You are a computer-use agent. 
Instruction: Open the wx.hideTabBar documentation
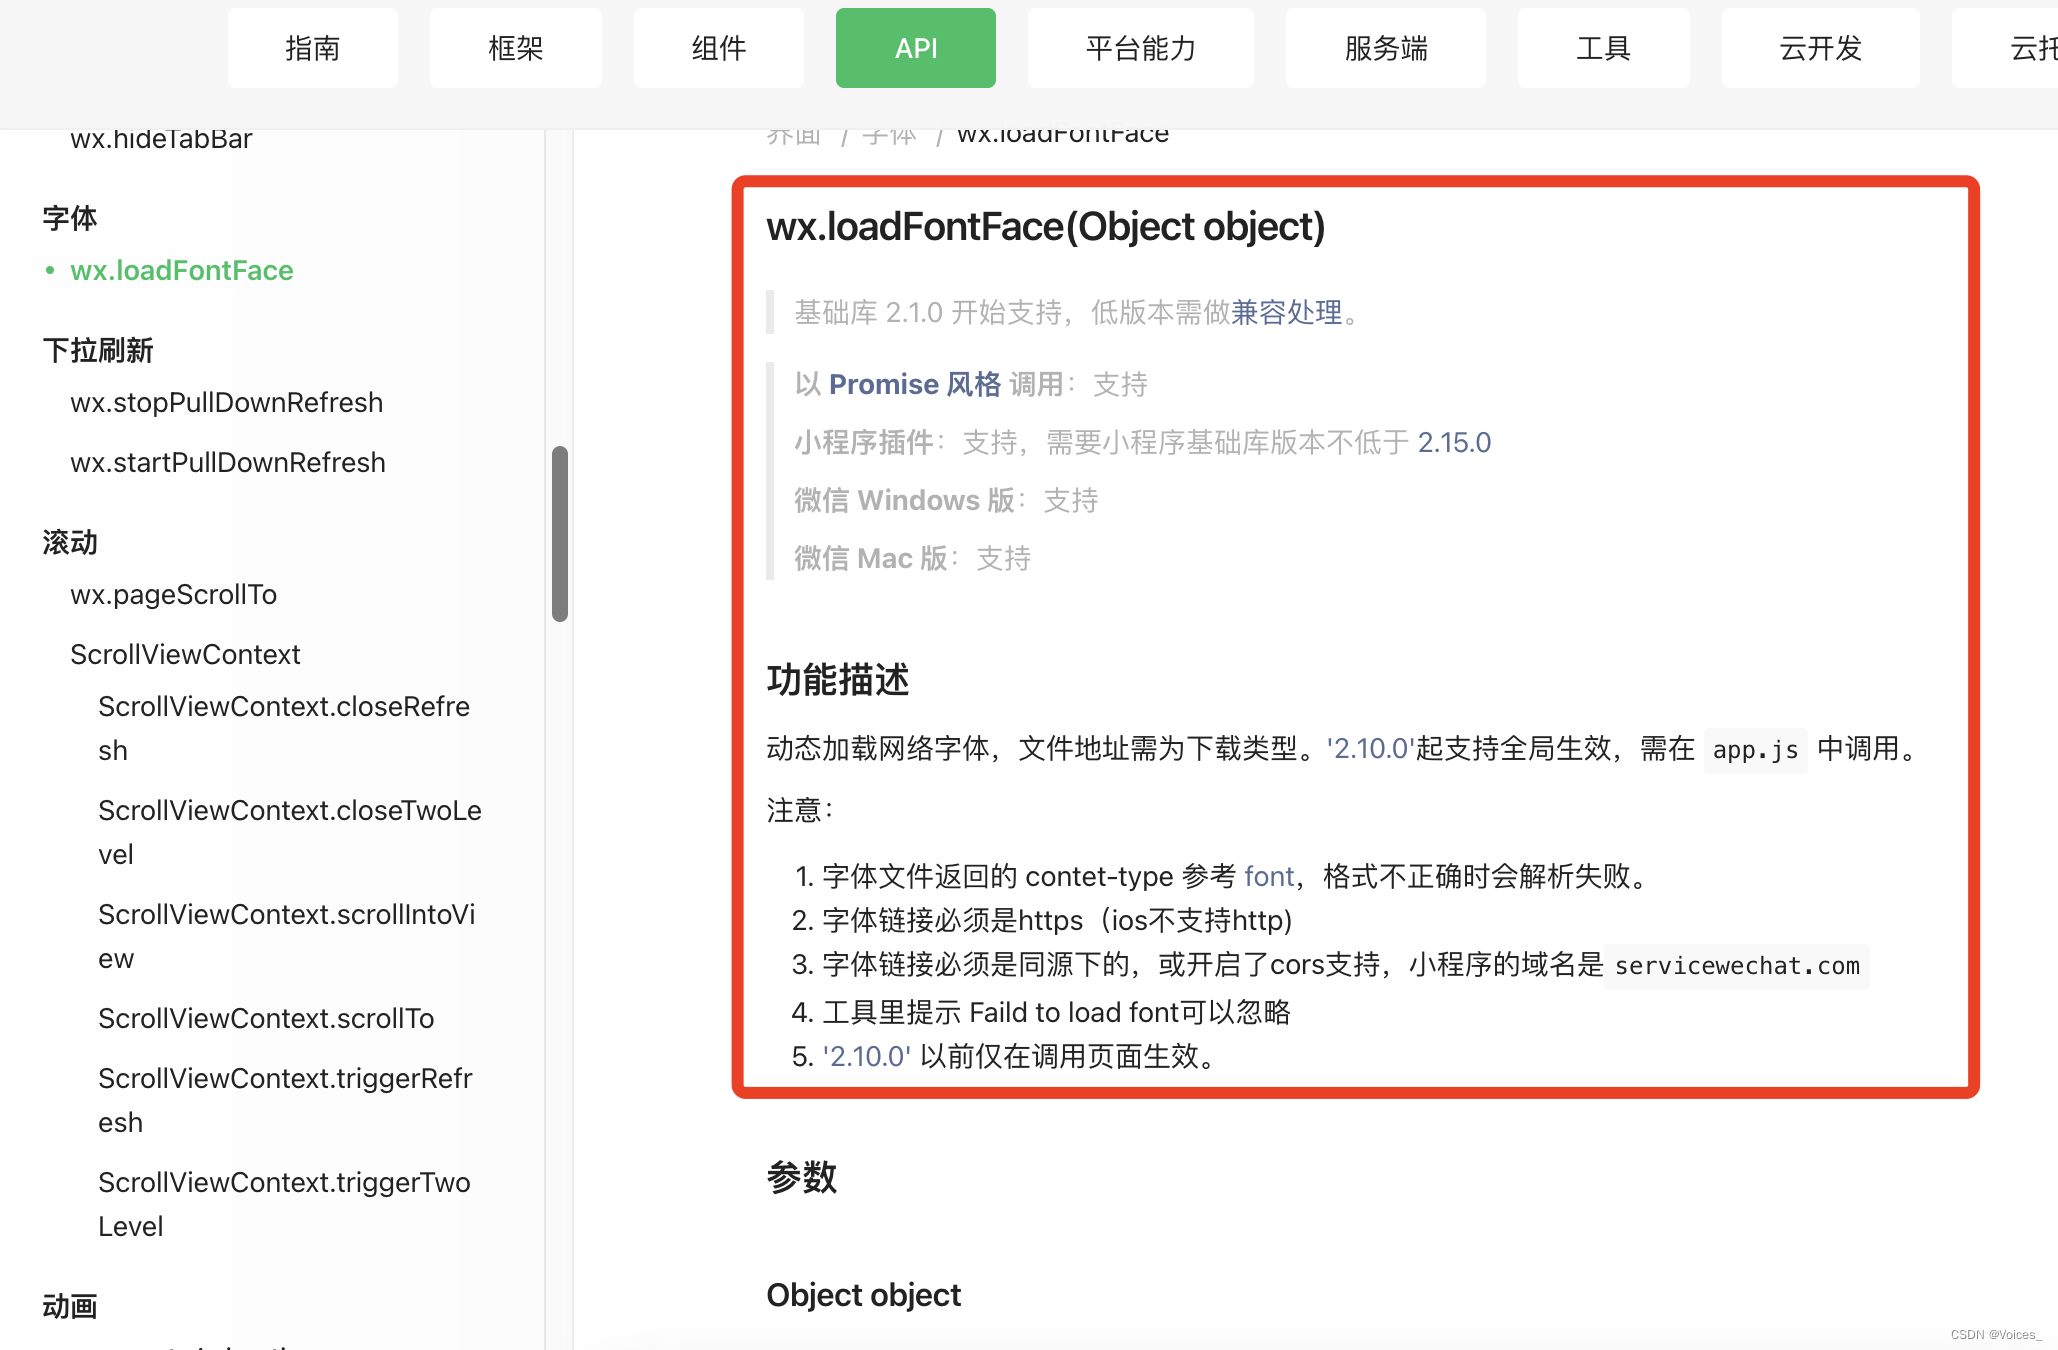pos(161,139)
